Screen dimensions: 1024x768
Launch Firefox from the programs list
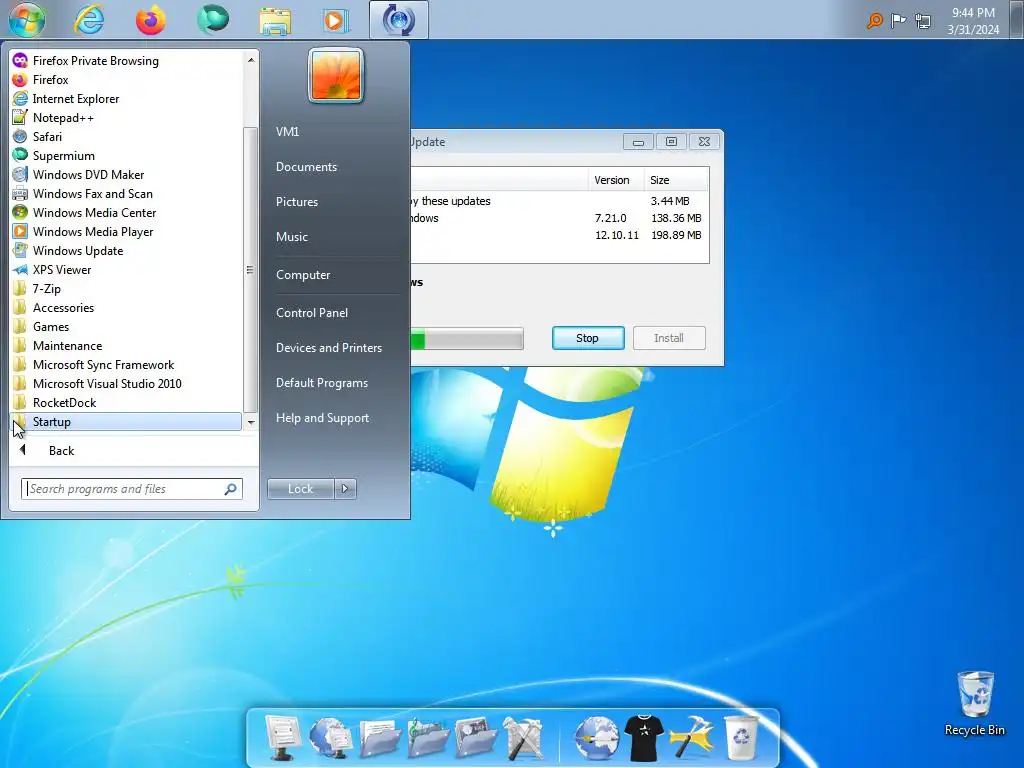tap(126, 80)
